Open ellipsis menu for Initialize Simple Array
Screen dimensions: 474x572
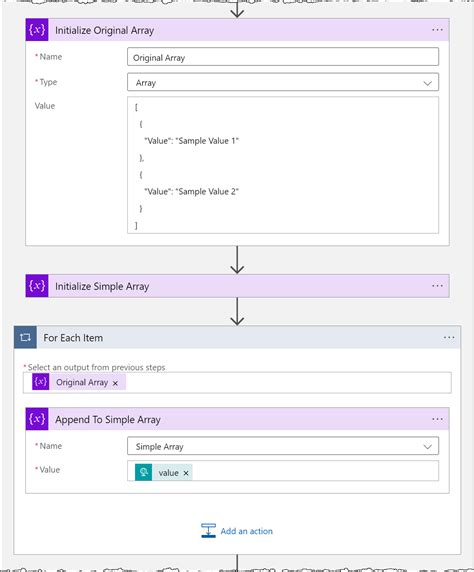(437, 286)
